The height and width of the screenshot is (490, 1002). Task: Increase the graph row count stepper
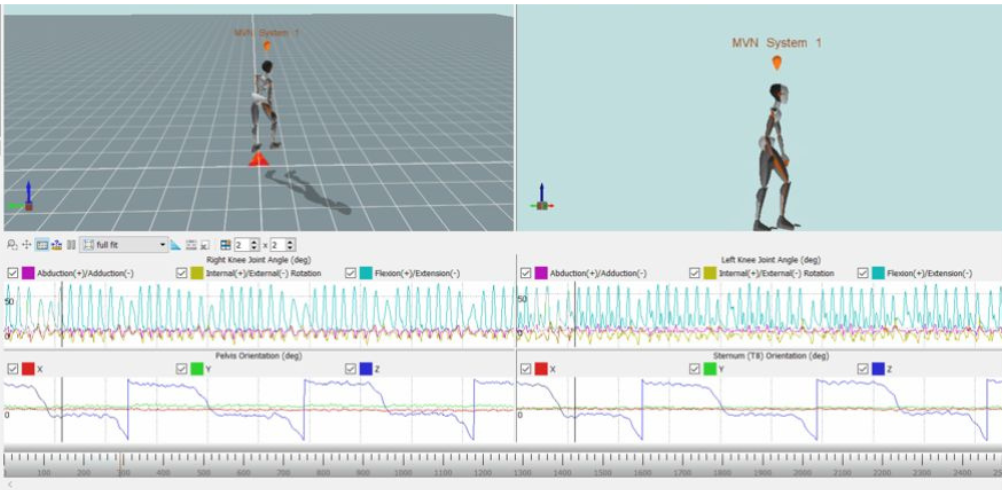coord(255,241)
